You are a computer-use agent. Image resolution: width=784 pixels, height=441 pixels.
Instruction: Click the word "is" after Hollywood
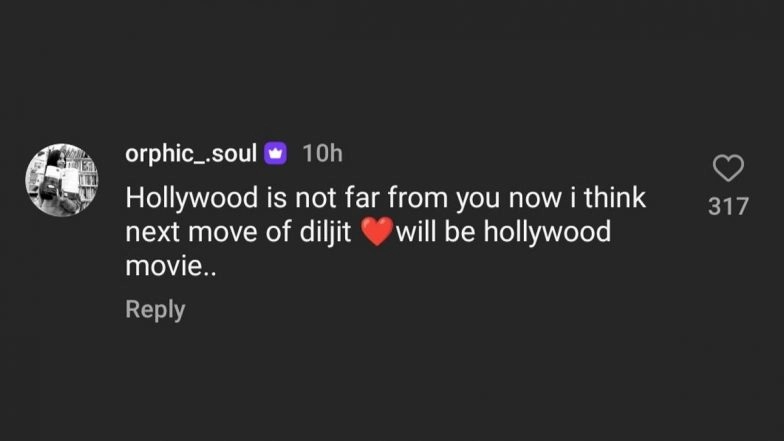[280, 198]
